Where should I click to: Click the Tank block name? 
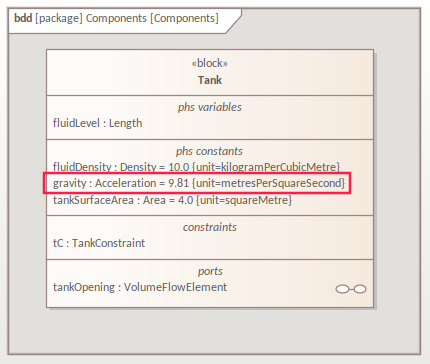click(x=210, y=80)
